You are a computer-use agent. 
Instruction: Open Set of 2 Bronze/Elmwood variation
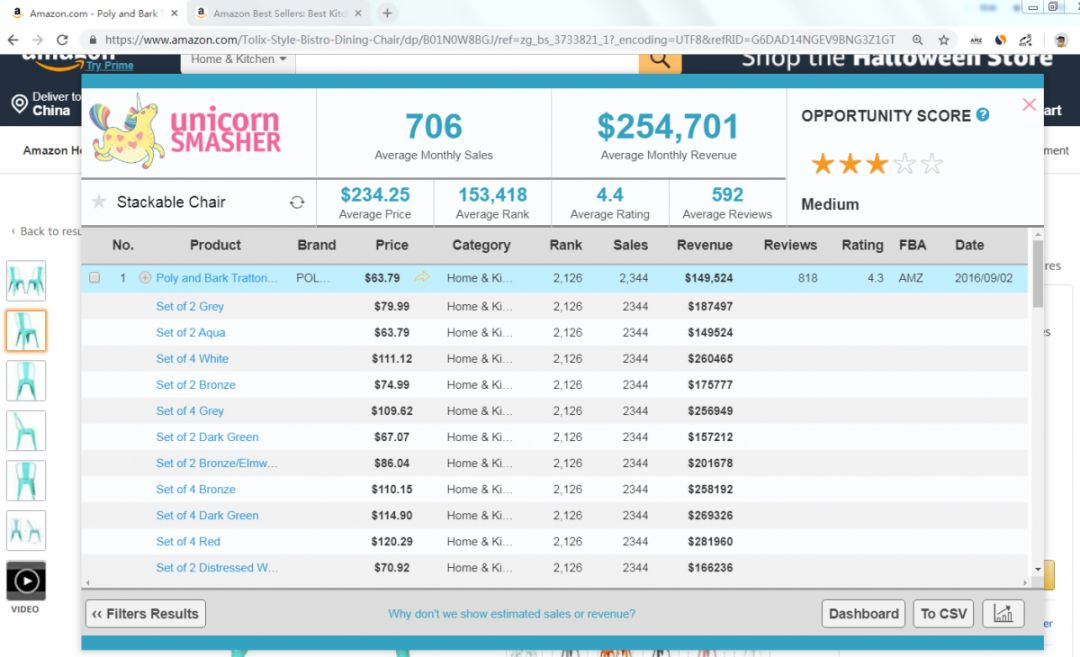point(216,463)
